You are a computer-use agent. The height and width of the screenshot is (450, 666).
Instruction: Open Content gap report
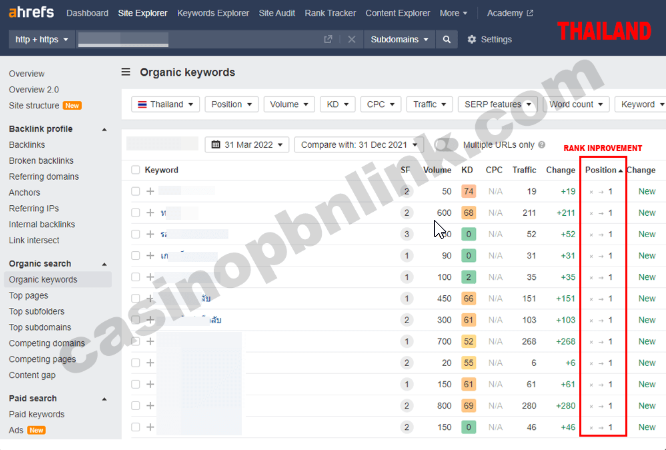[x=32, y=375]
